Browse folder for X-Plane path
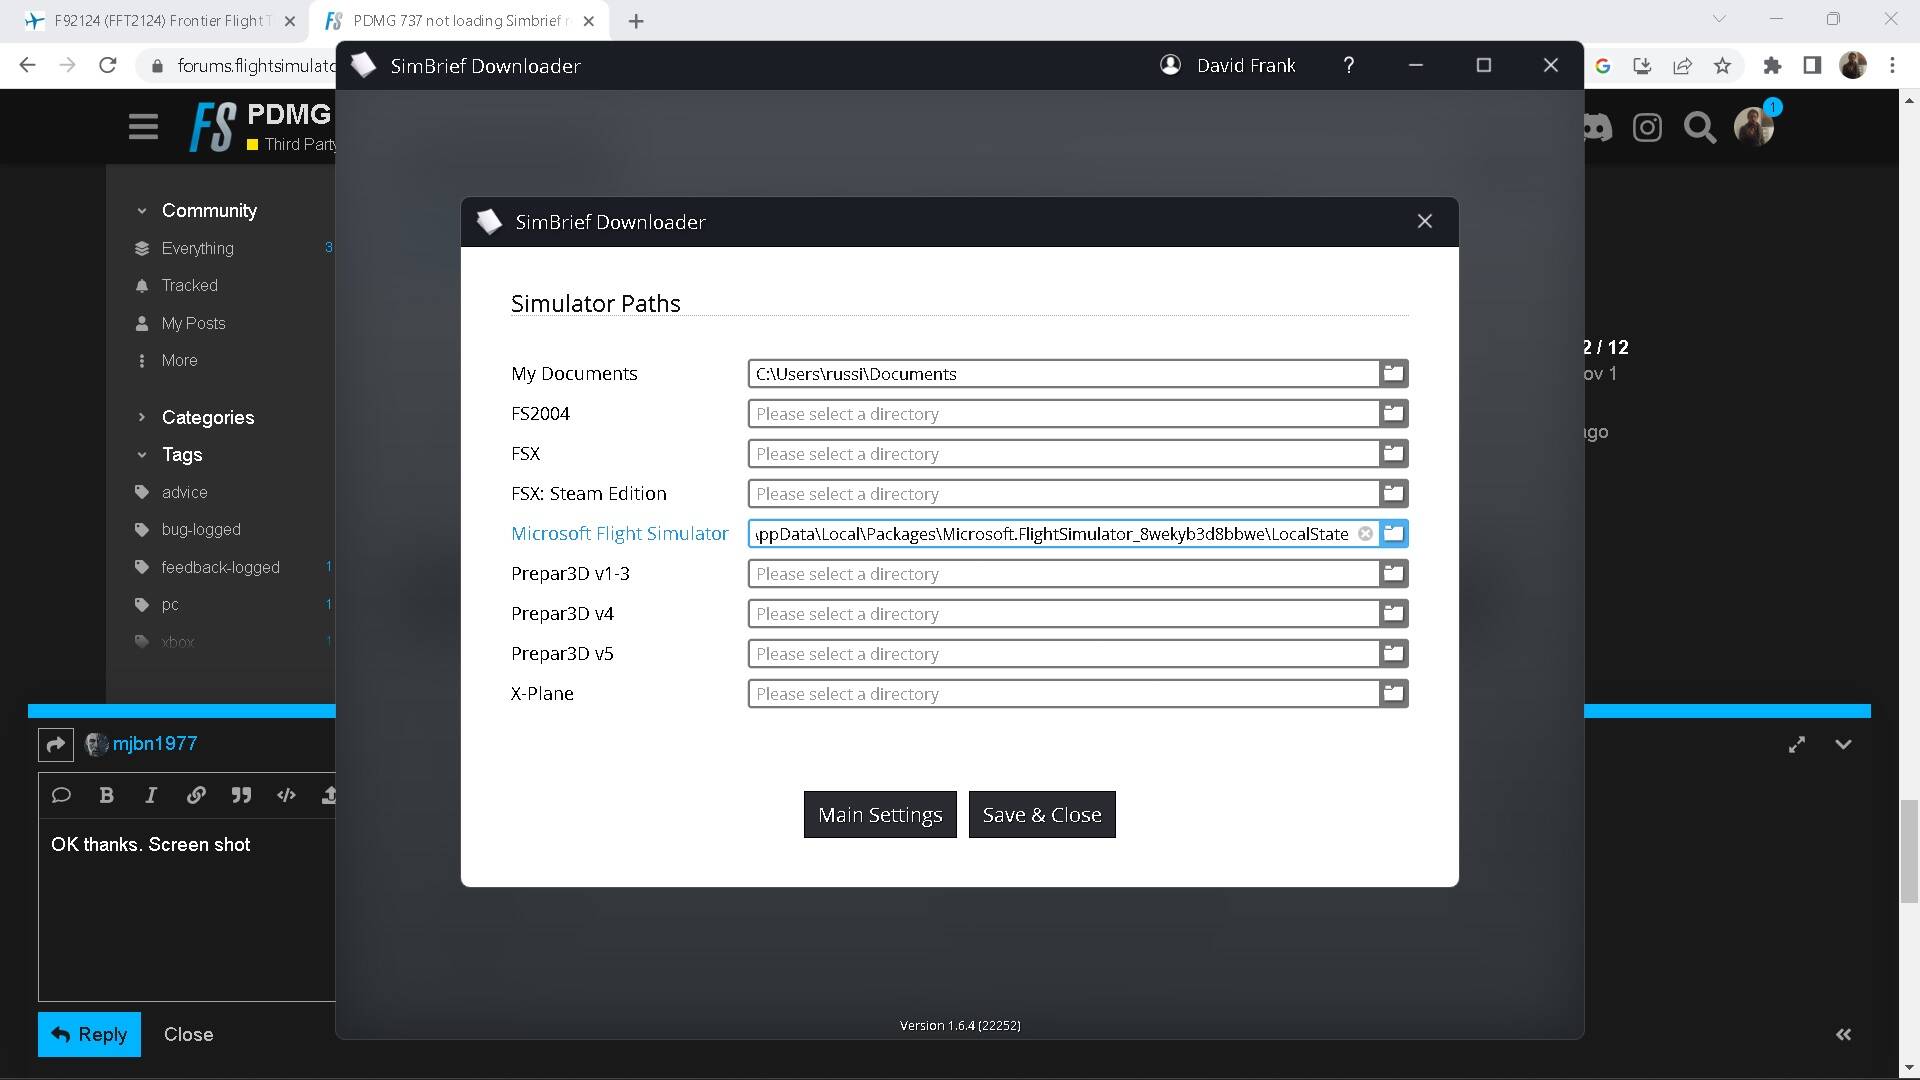This screenshot has width=1920, height=1080. point(1393,693)
